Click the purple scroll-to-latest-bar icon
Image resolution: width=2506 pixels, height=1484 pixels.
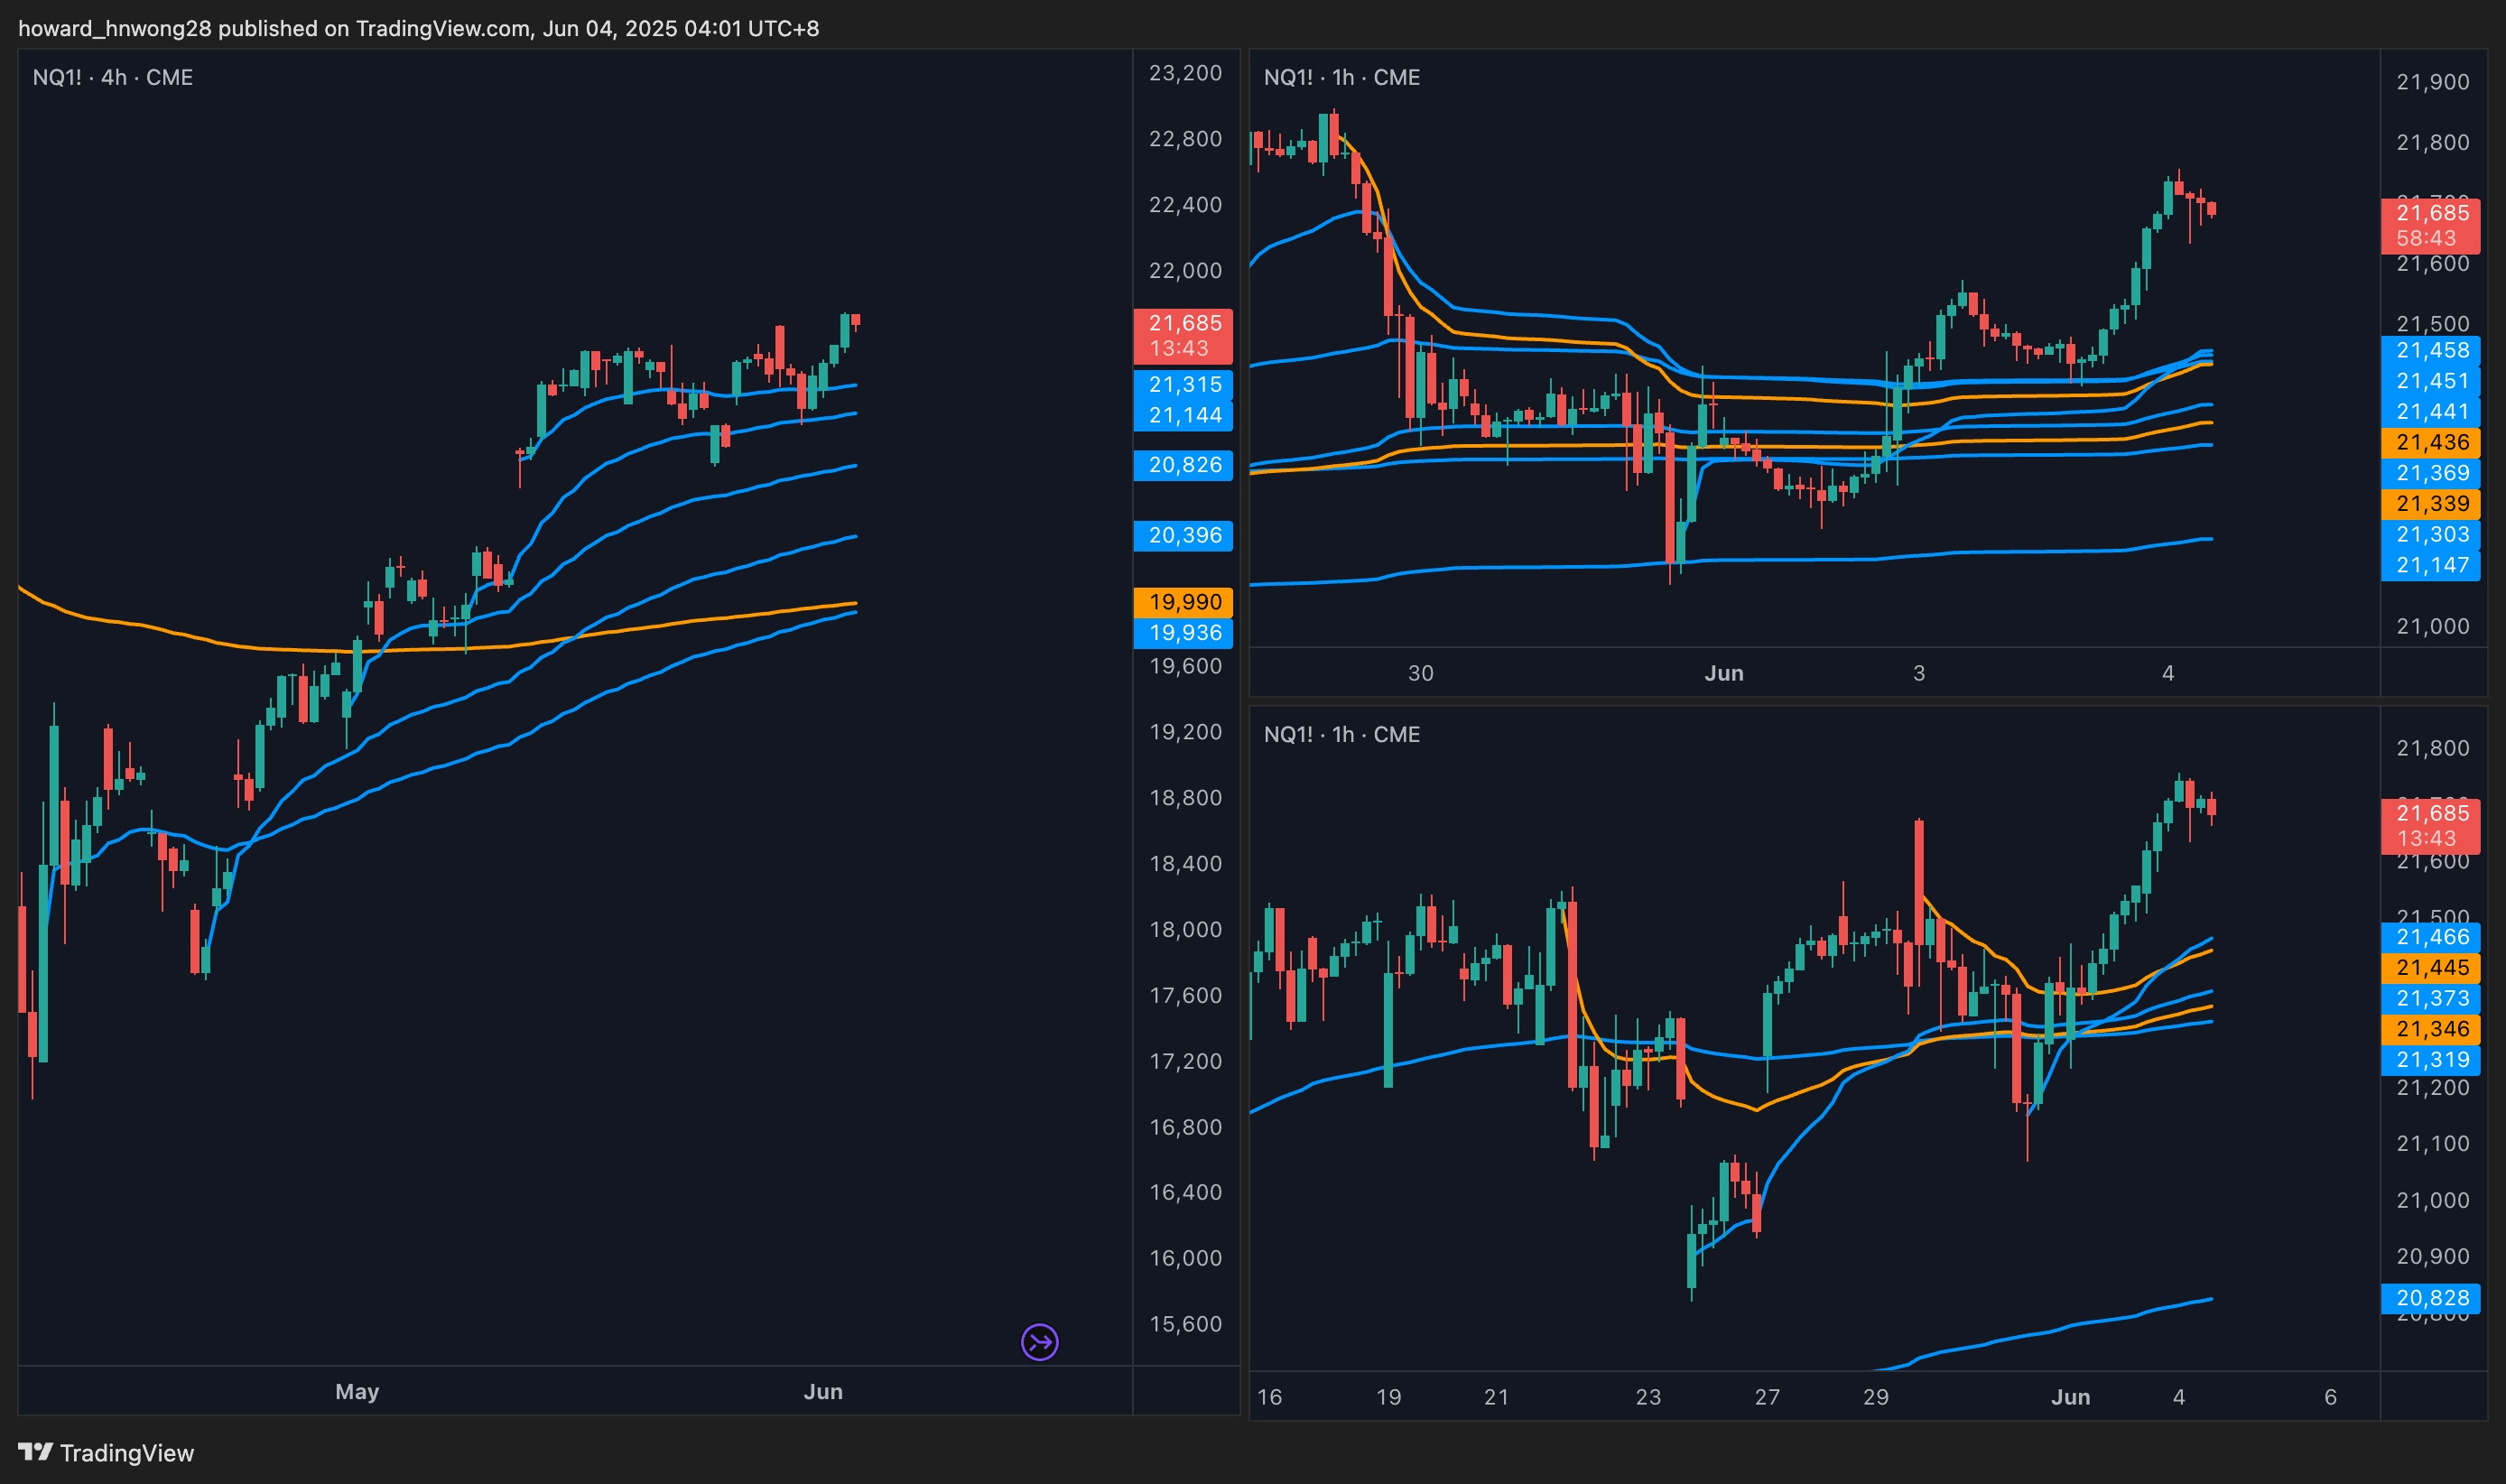click(x=1039, y=1342)
